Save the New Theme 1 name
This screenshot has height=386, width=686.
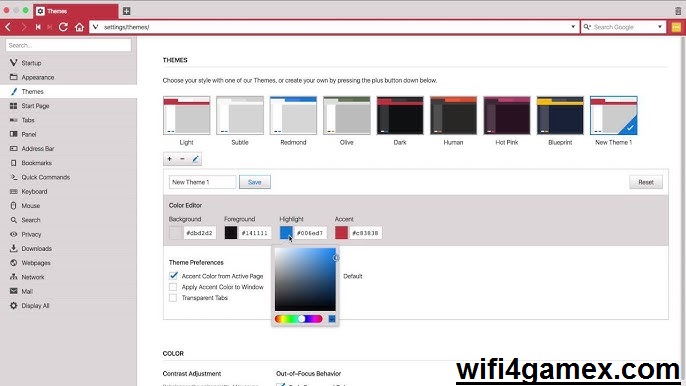click(x=255, y=182)
